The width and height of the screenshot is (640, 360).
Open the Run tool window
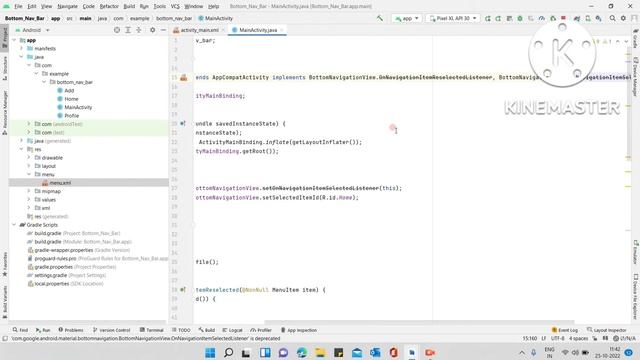(x=43, y=330)
